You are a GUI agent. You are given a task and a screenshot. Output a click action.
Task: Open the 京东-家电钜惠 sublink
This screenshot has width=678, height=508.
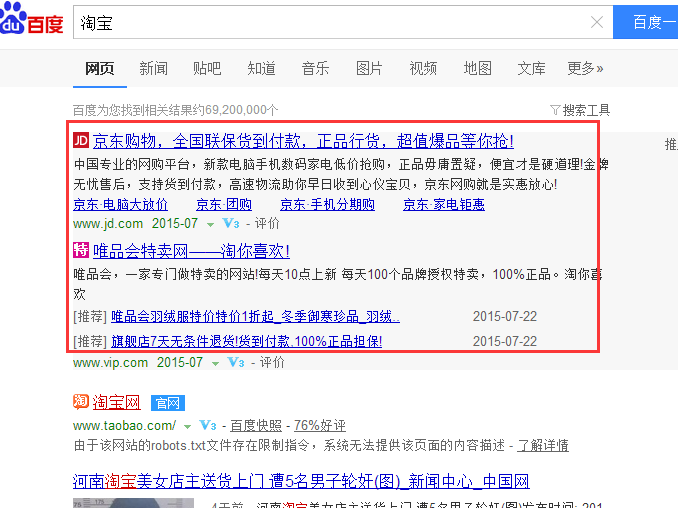coord(444,204)
